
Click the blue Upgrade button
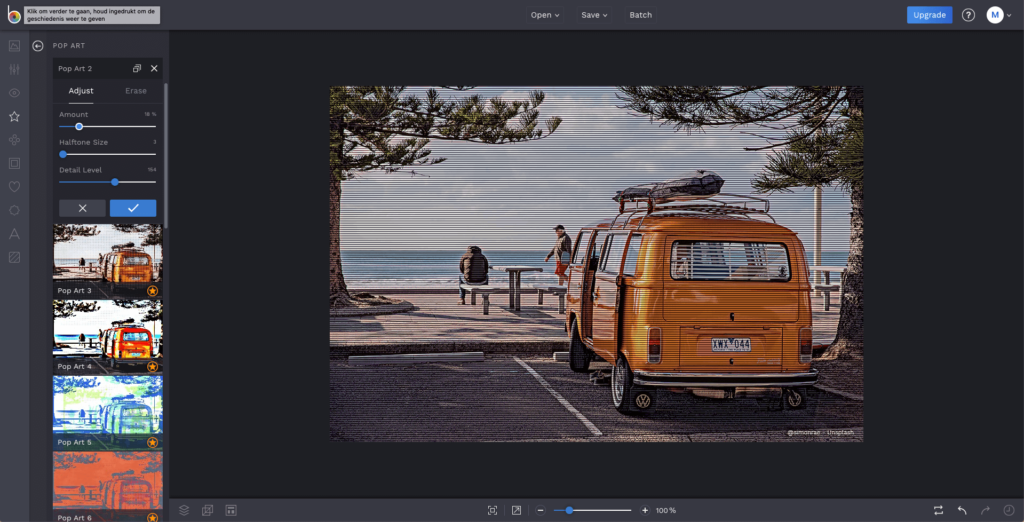pos(929,15)
